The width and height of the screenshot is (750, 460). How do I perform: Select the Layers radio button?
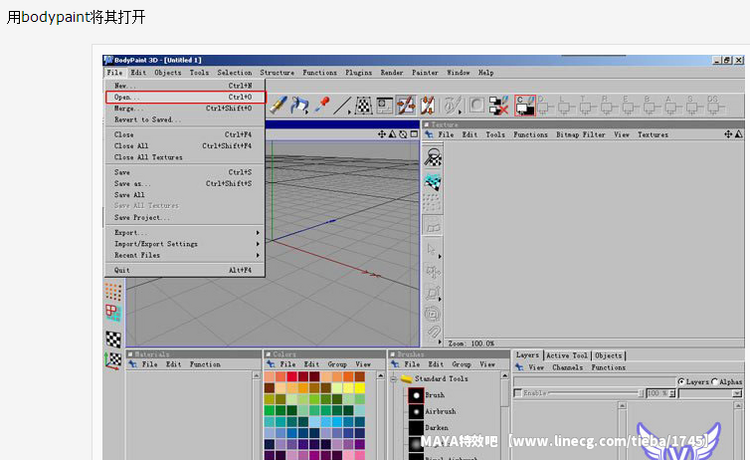[x=681, y=382]
